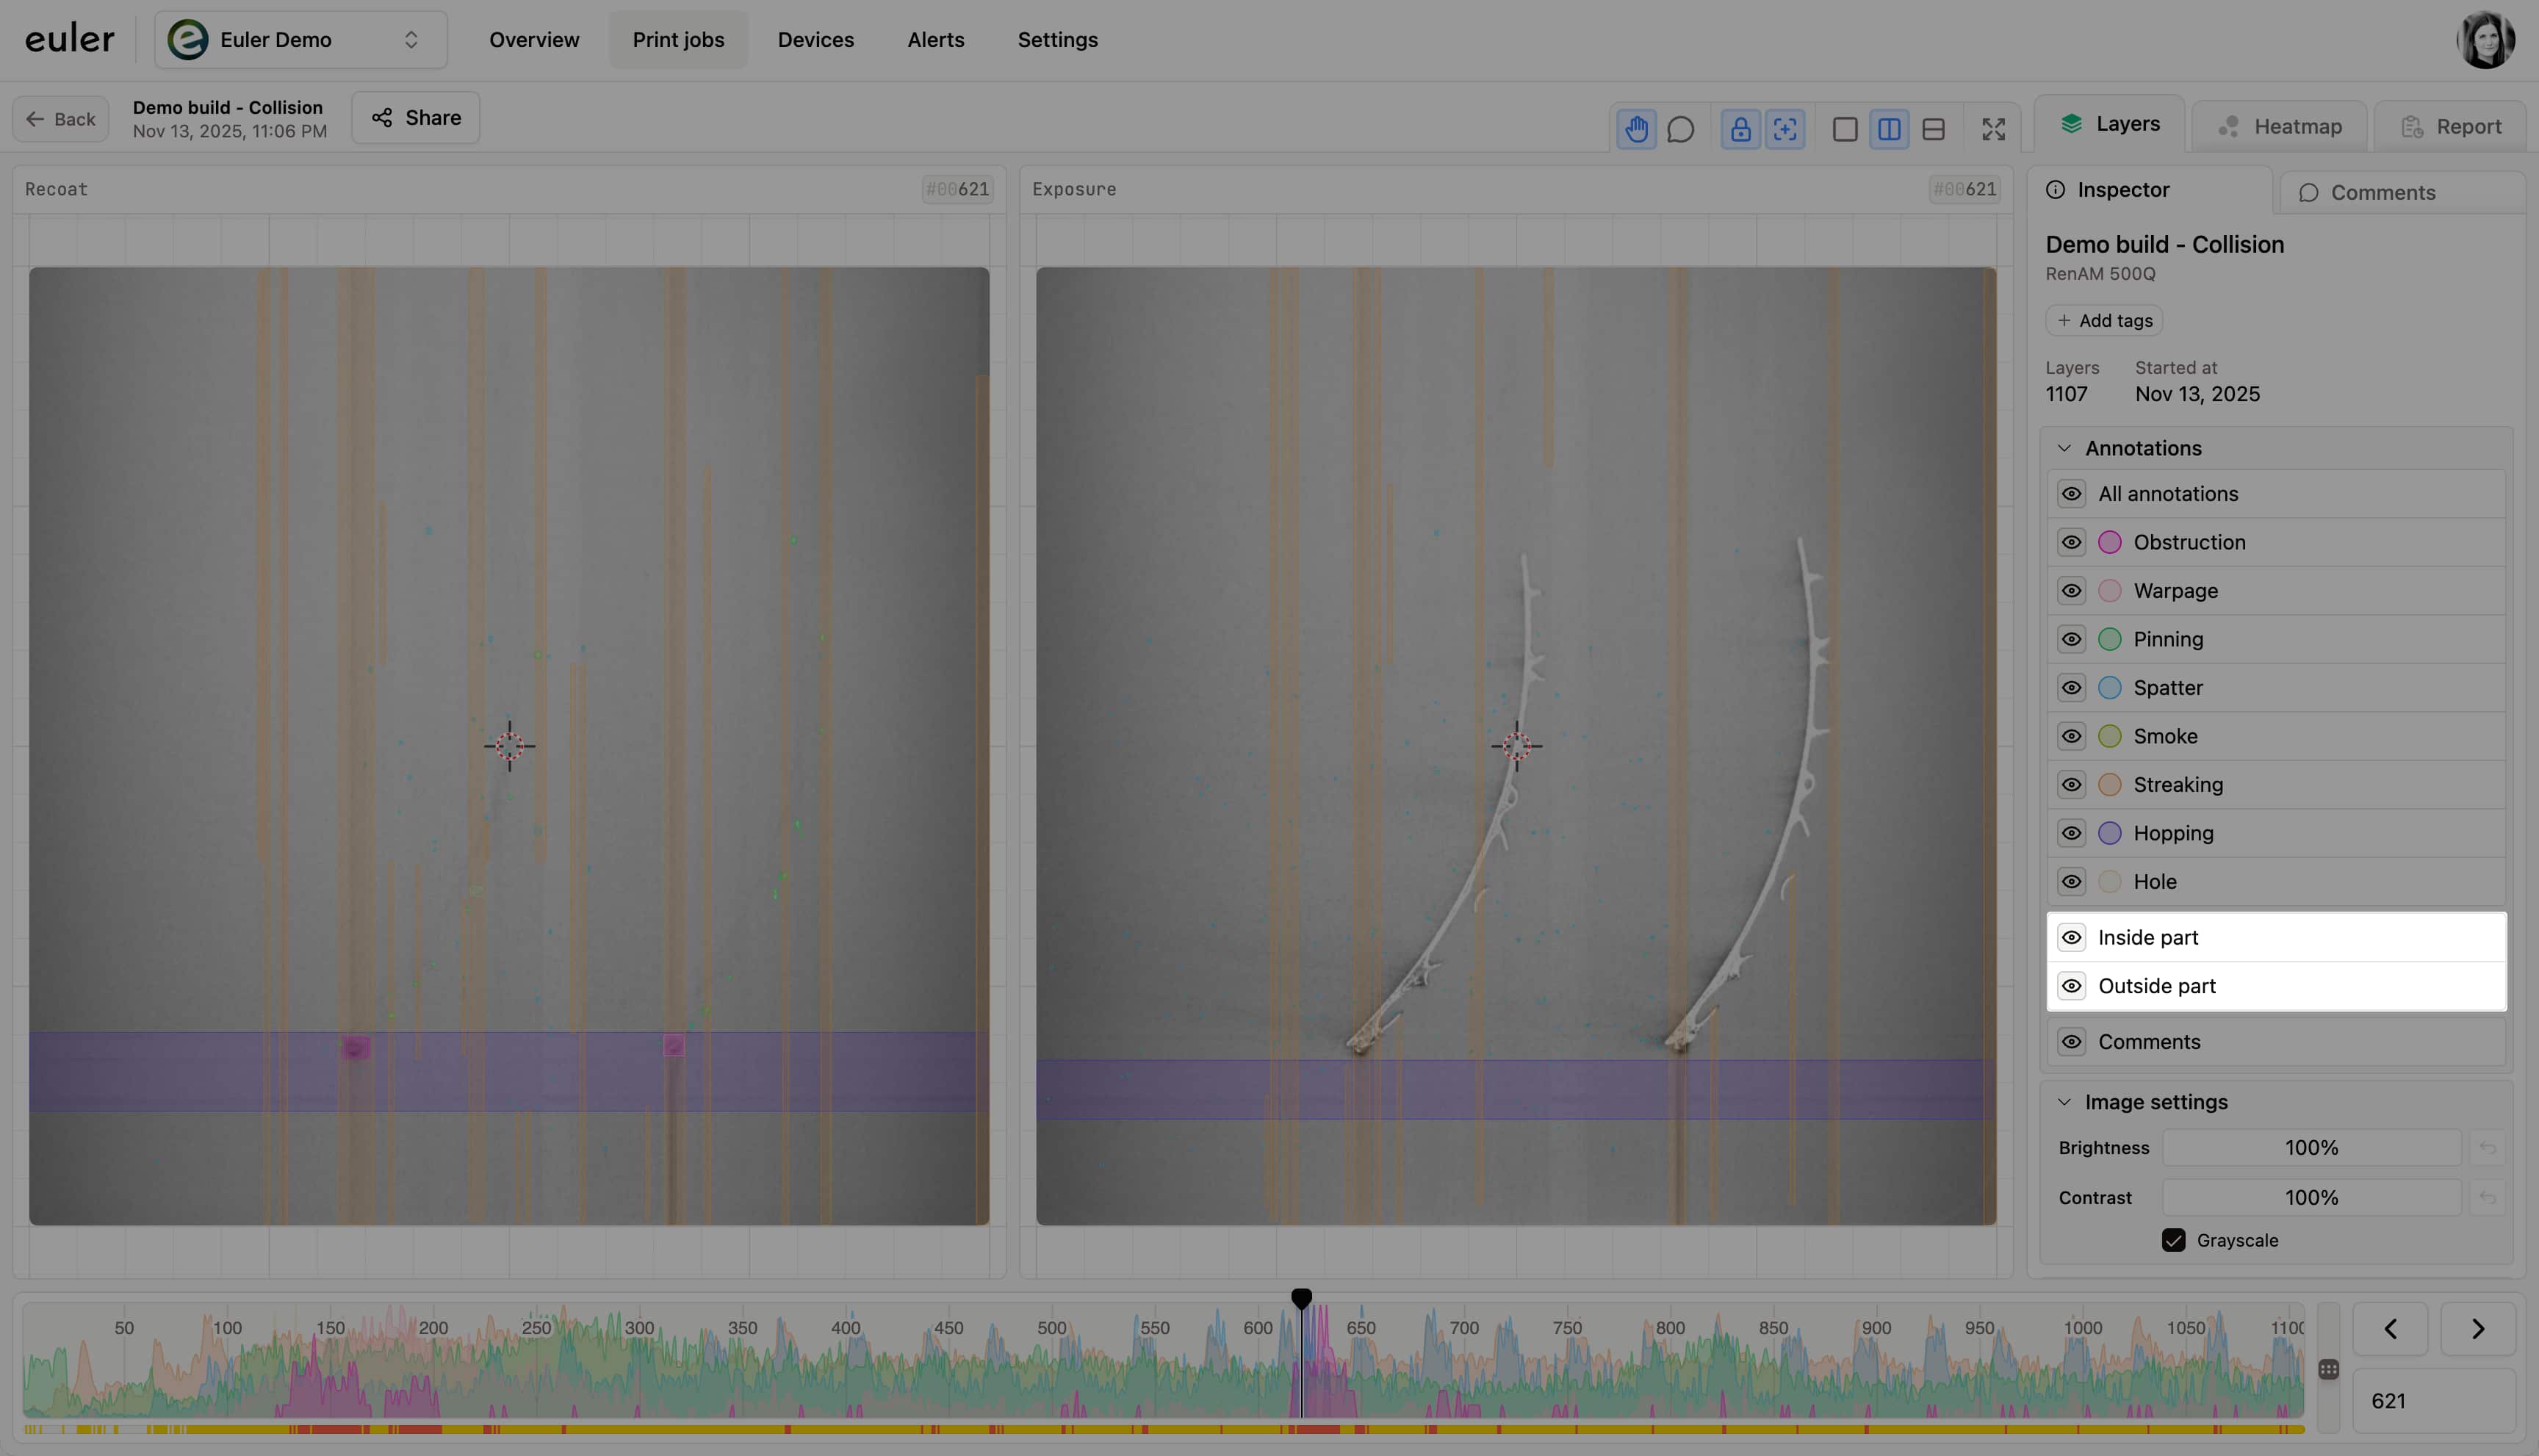Select the pan hand tool
Image resolution: width=2539 pixels, height=1456 pixels.
pos(1636,129)
